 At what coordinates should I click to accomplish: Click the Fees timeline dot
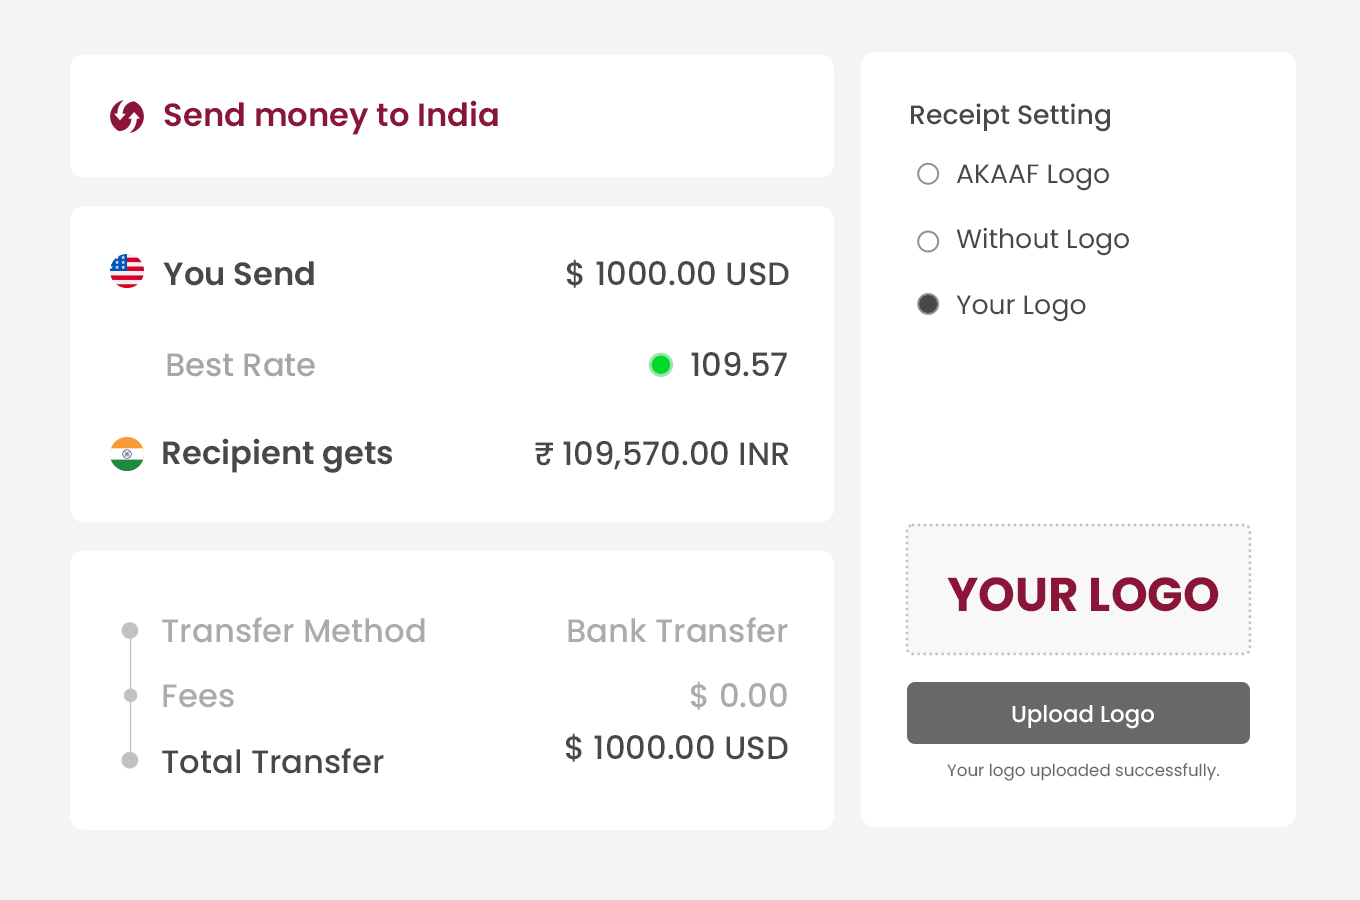[130, 695]
